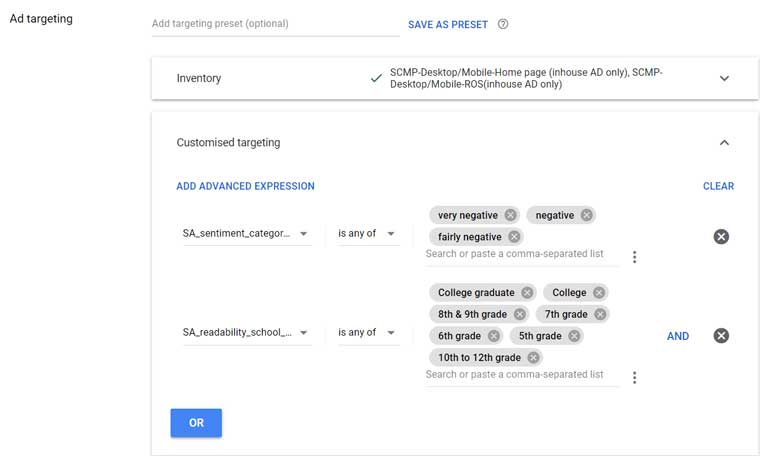Remove the 'fairly negative' chip
Image resolution: width=760 pixels, height=456 pixels.
(x=514, y=236)
